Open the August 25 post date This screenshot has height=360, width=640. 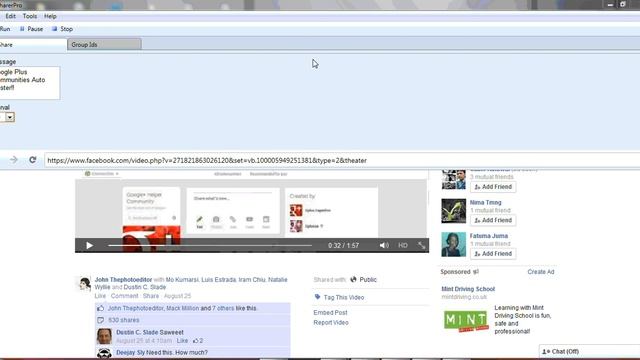click(x=177, y=296)
